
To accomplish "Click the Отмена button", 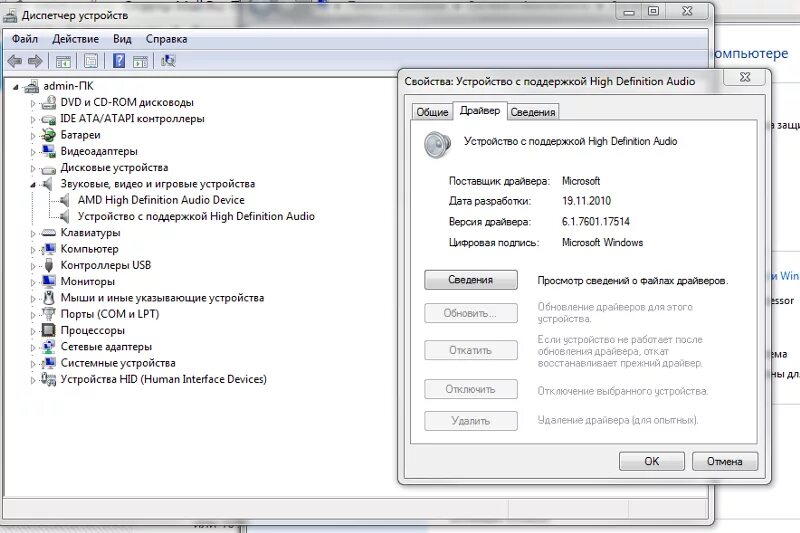I will pyautogui.click(x=724, y=462).
